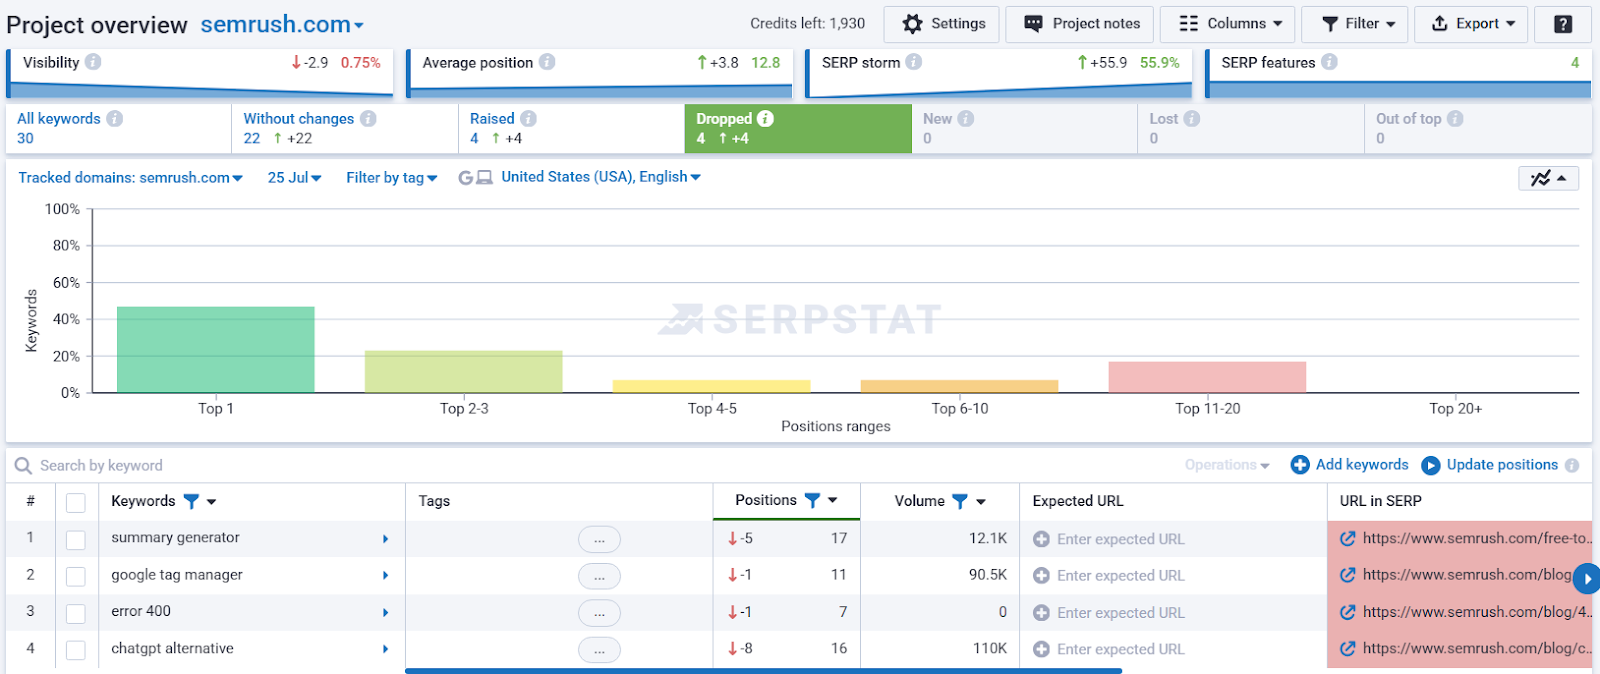This screenshot has height=674, width=1600.
Task: Select the chatgpt alternative row checkbox
Action: (76, 650)
